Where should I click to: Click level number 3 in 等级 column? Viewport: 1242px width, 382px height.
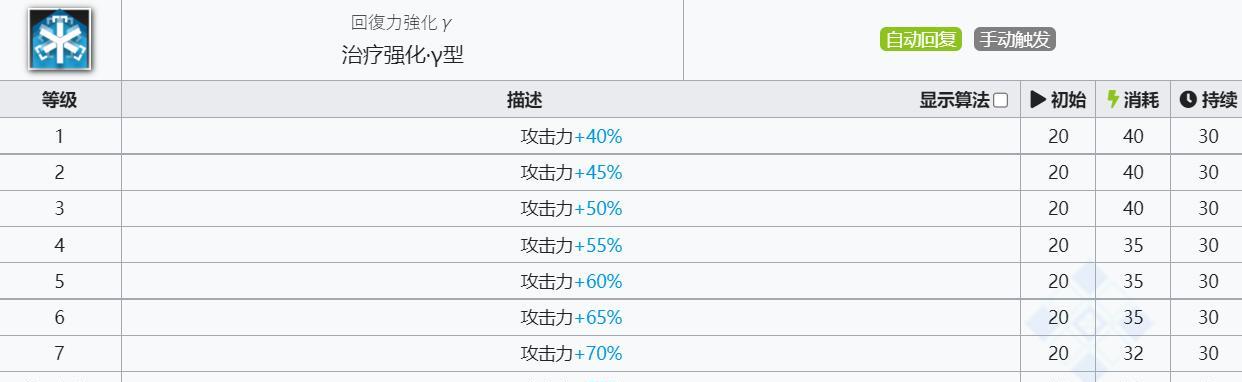pos(60,209)
